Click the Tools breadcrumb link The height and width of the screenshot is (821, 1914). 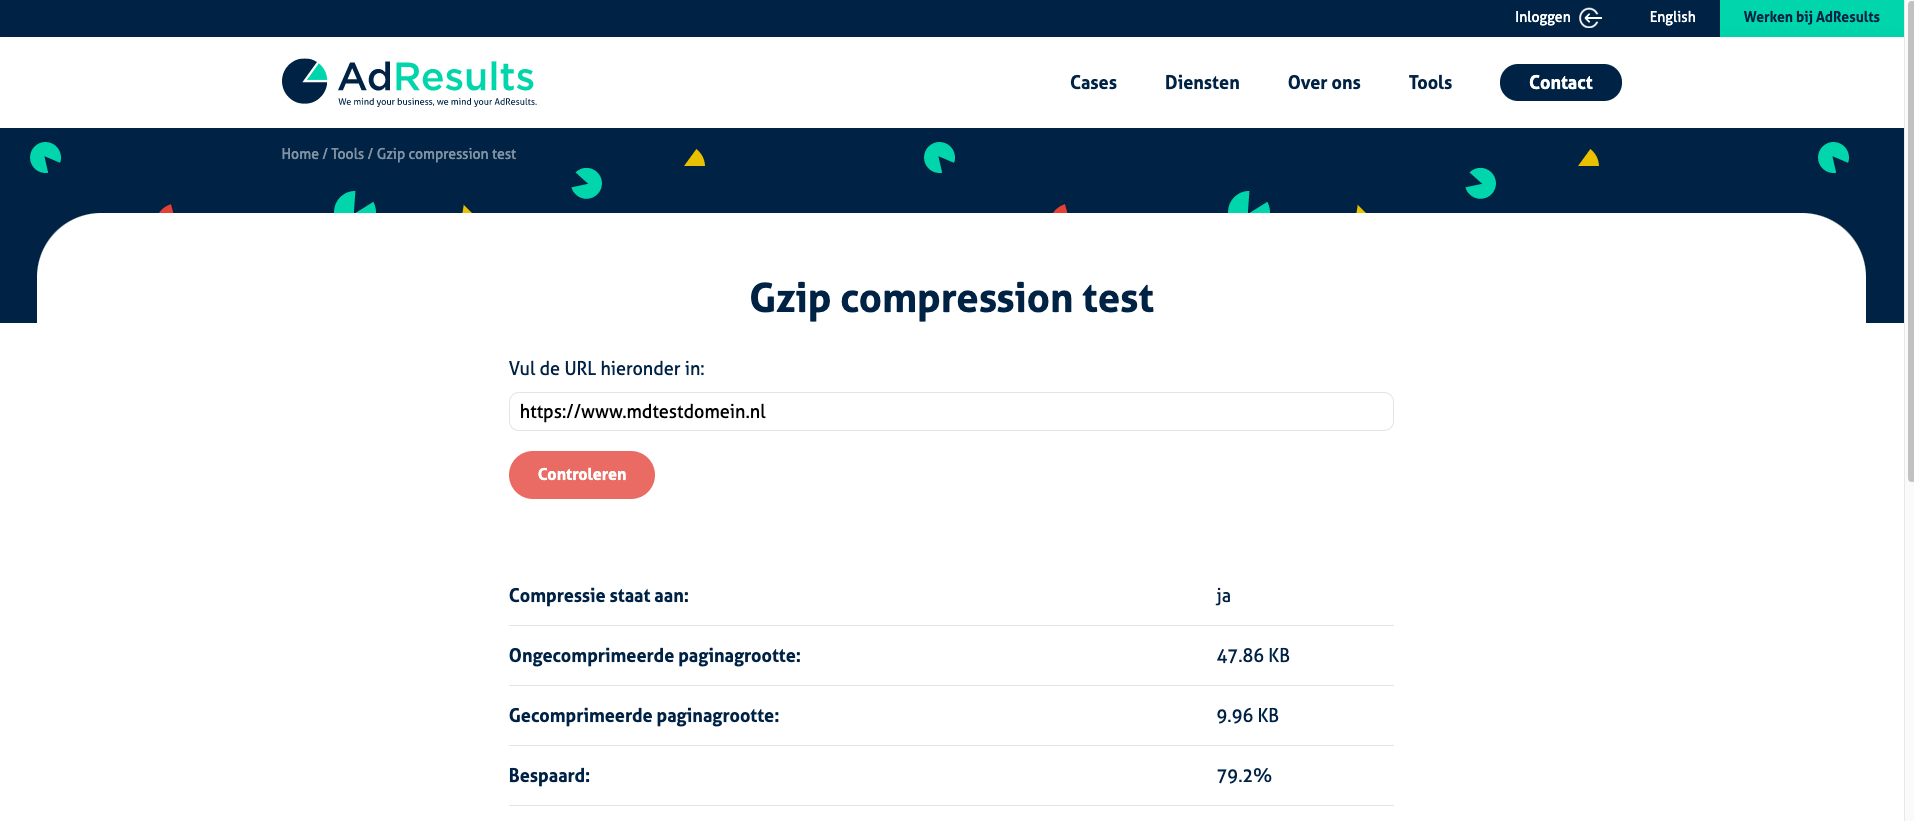[347, 154]
